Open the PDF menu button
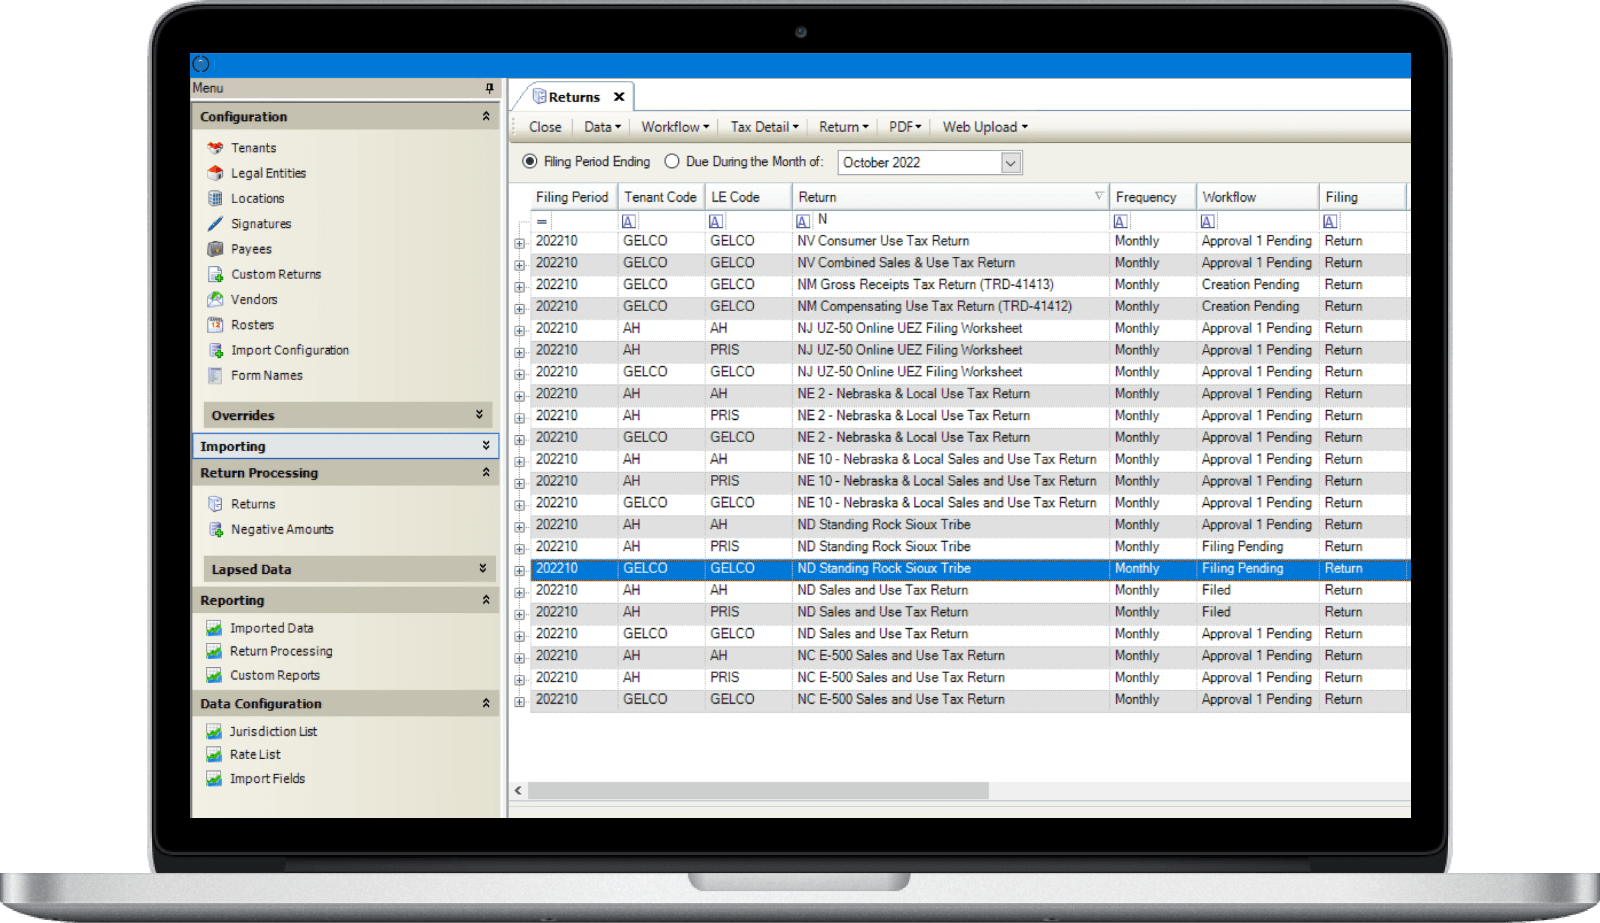Image resolution: width=1600 pixels, height=923 pixels. (905, 127)
